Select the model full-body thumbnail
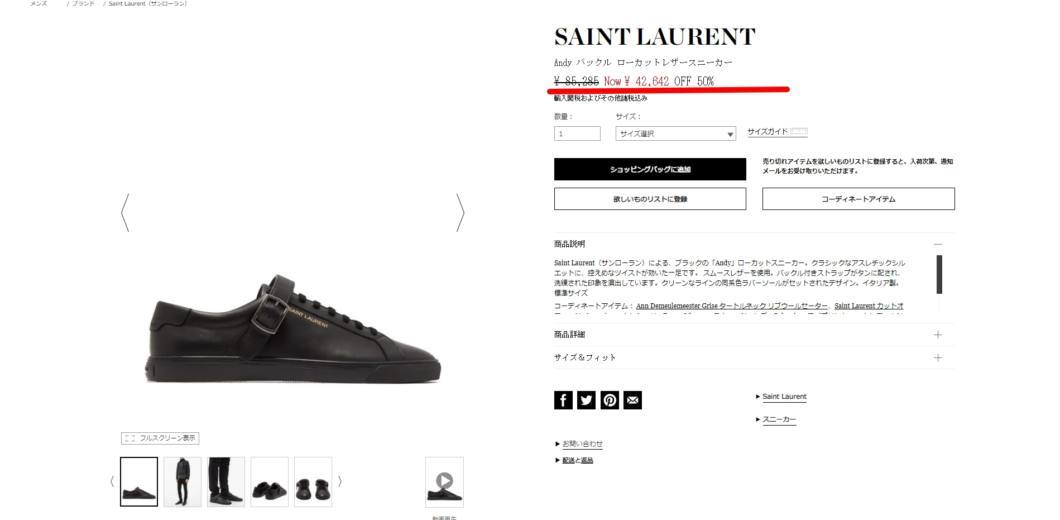This screenshot has width=1060, height=520. coord(183,482)
